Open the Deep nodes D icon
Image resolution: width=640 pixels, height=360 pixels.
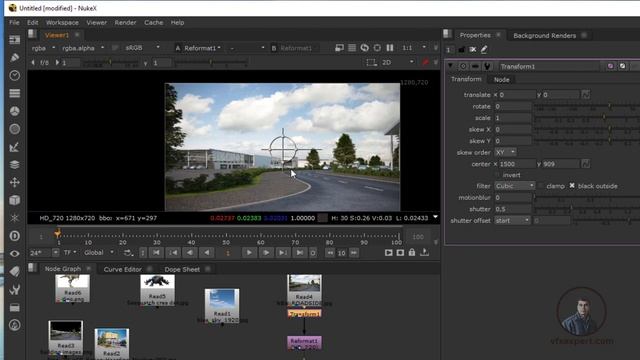(15, 236)
